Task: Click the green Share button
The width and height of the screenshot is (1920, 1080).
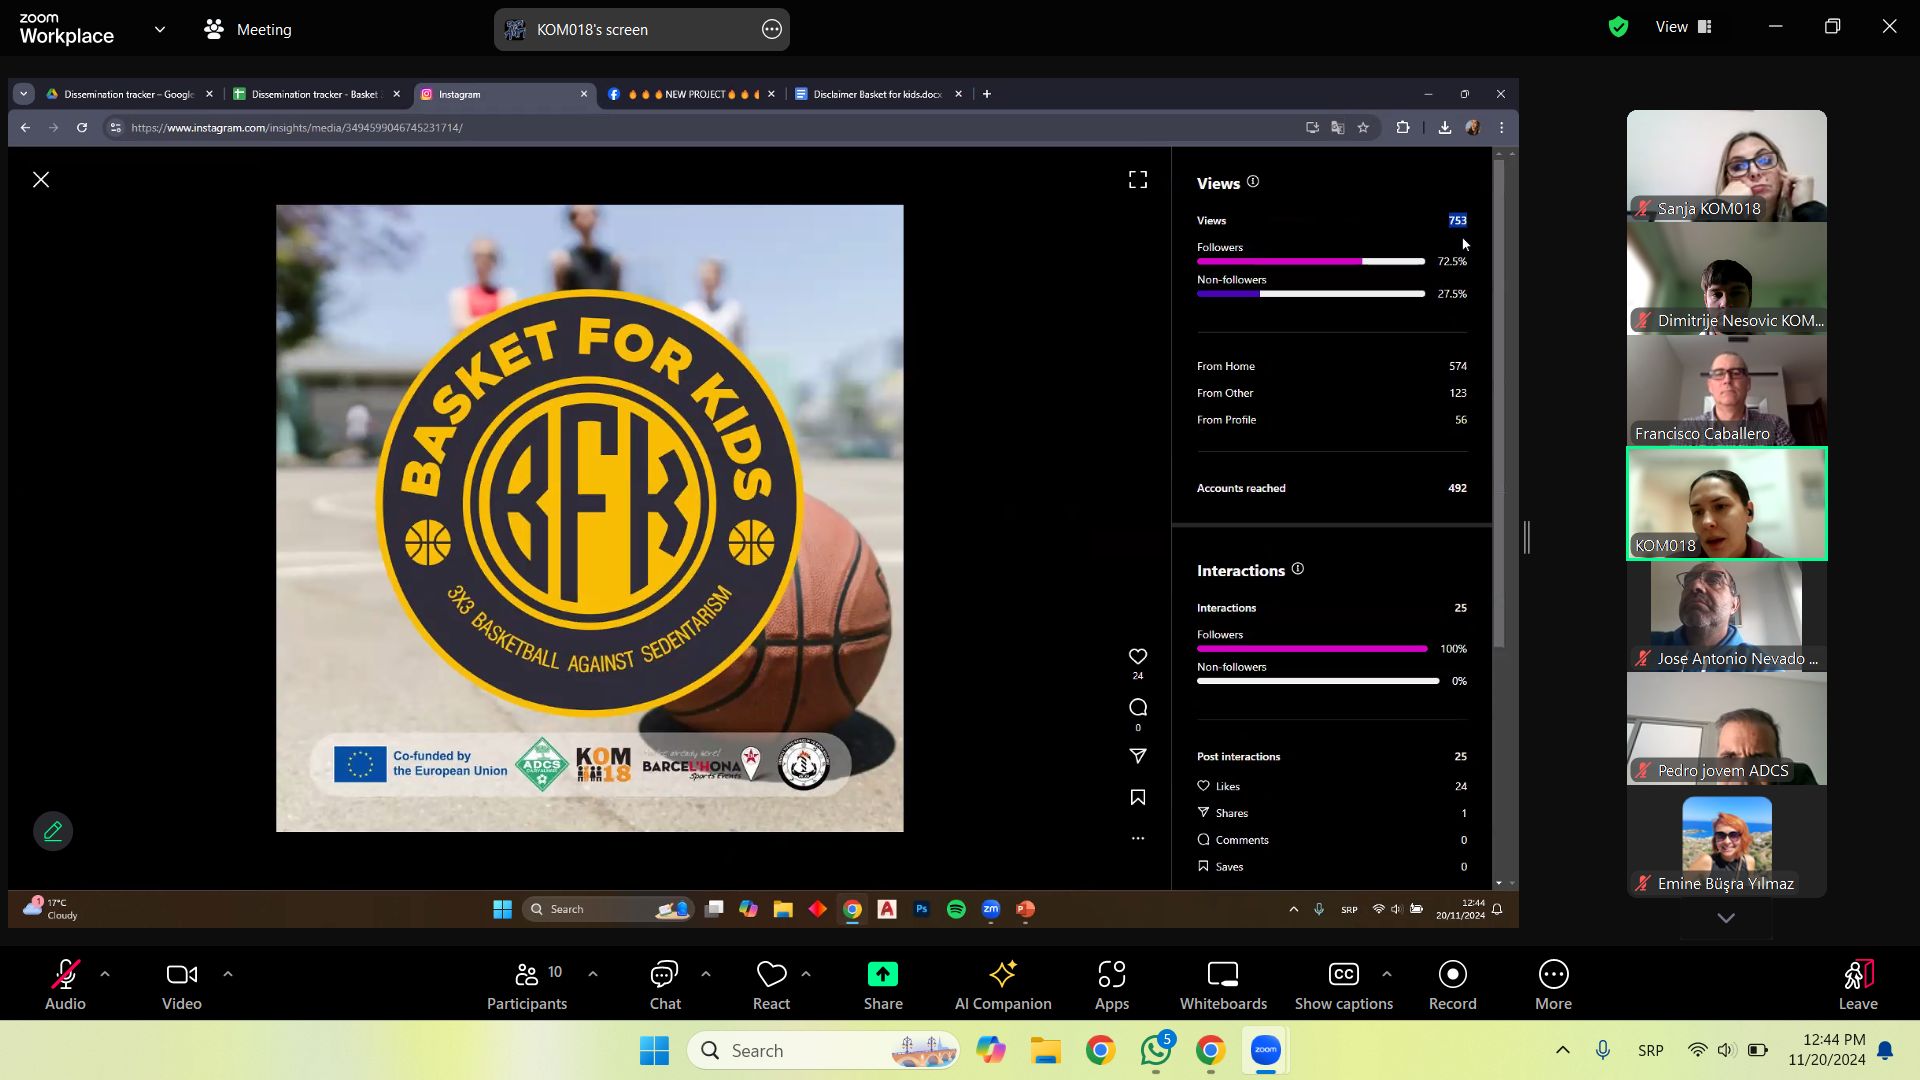Action: pos(883,985)
